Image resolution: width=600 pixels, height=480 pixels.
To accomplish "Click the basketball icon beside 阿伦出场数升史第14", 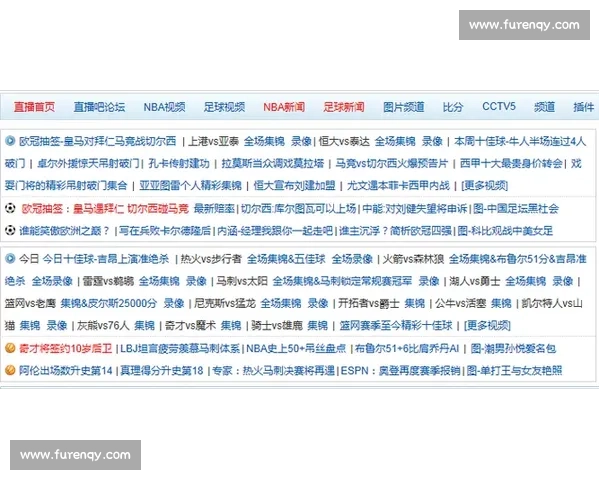I will click(x=10, y=371).
